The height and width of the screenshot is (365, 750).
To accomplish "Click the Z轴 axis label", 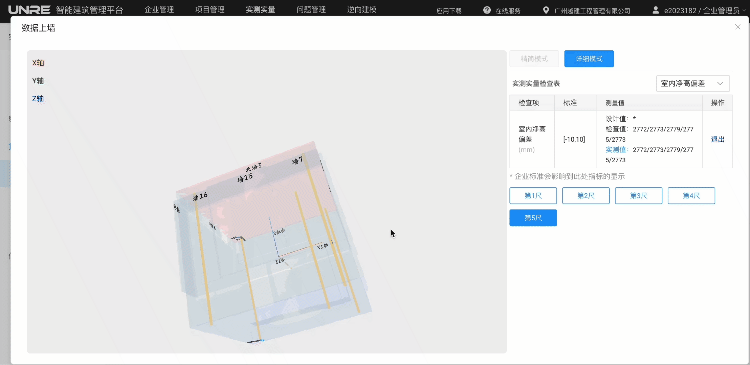I will pyautogui.click(x=38, y=99).
